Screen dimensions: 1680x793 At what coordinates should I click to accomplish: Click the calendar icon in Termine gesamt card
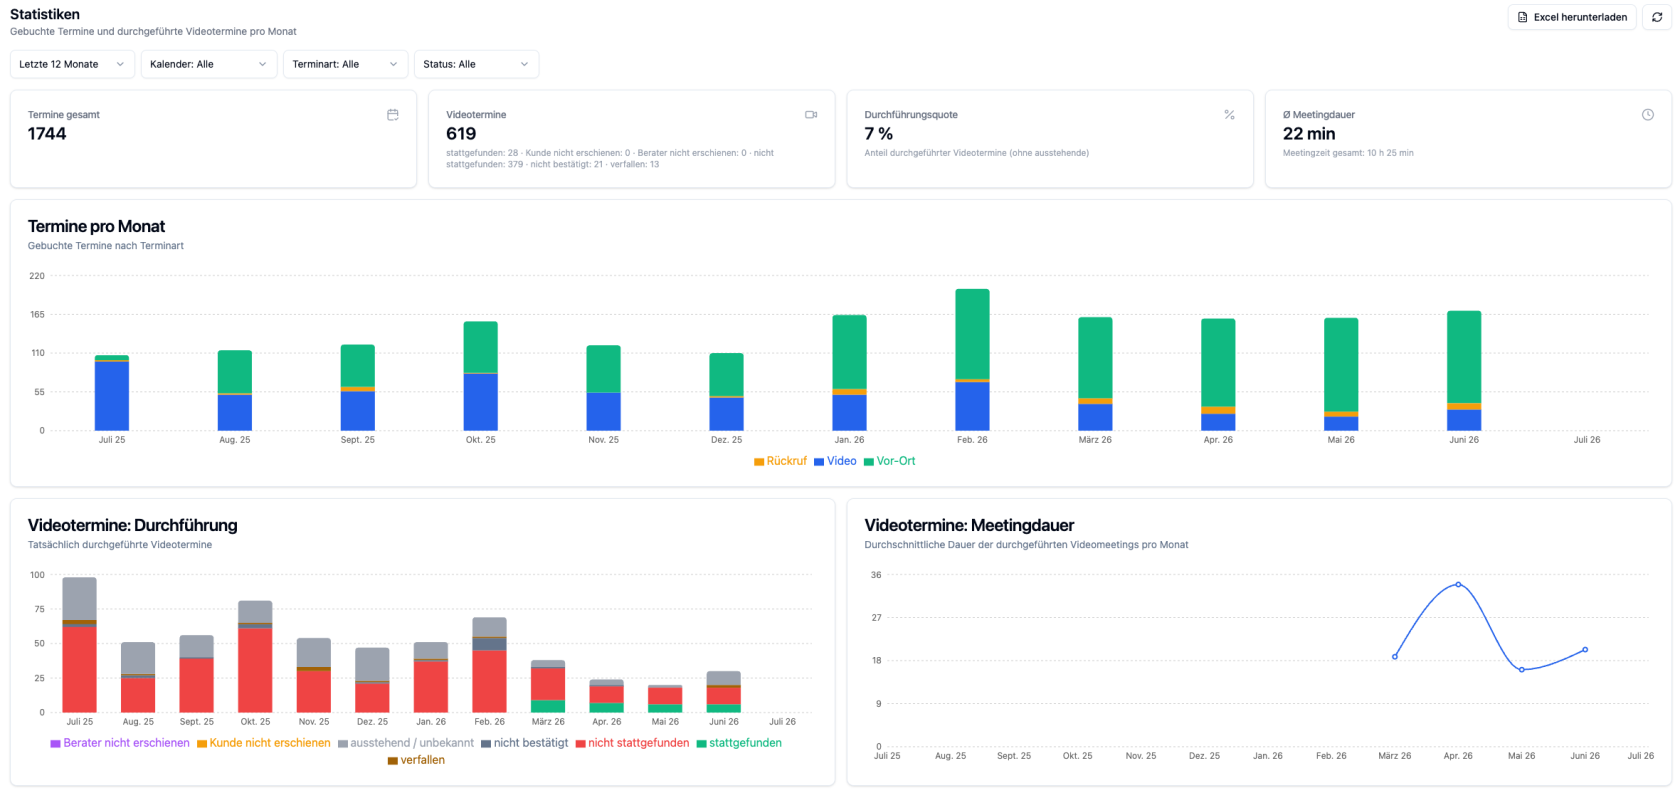pyautogui.click(x=393, y=115)
